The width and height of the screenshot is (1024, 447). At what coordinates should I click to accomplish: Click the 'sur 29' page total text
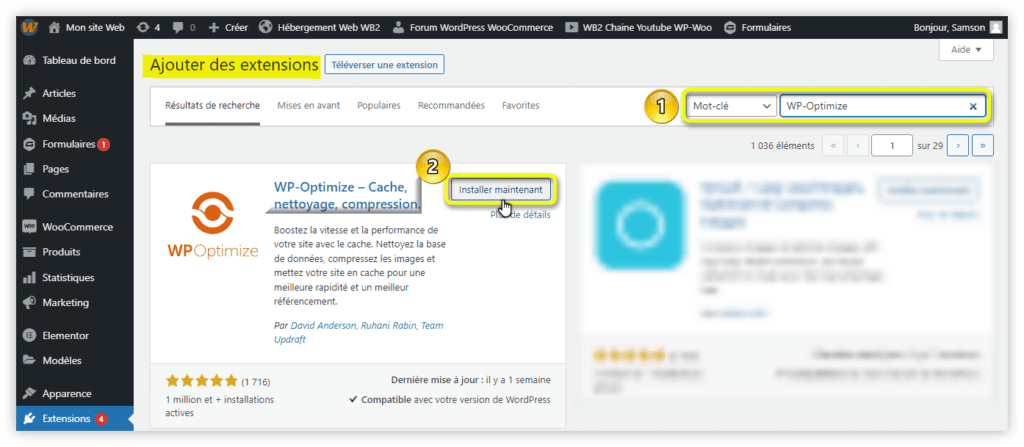(930, 146)
